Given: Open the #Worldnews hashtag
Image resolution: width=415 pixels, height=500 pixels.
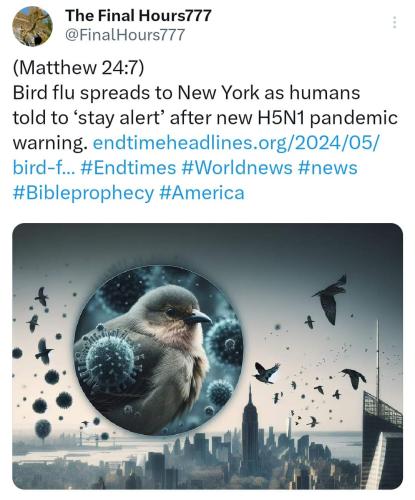Looking at the screenshot, I should tap(237, 168).
